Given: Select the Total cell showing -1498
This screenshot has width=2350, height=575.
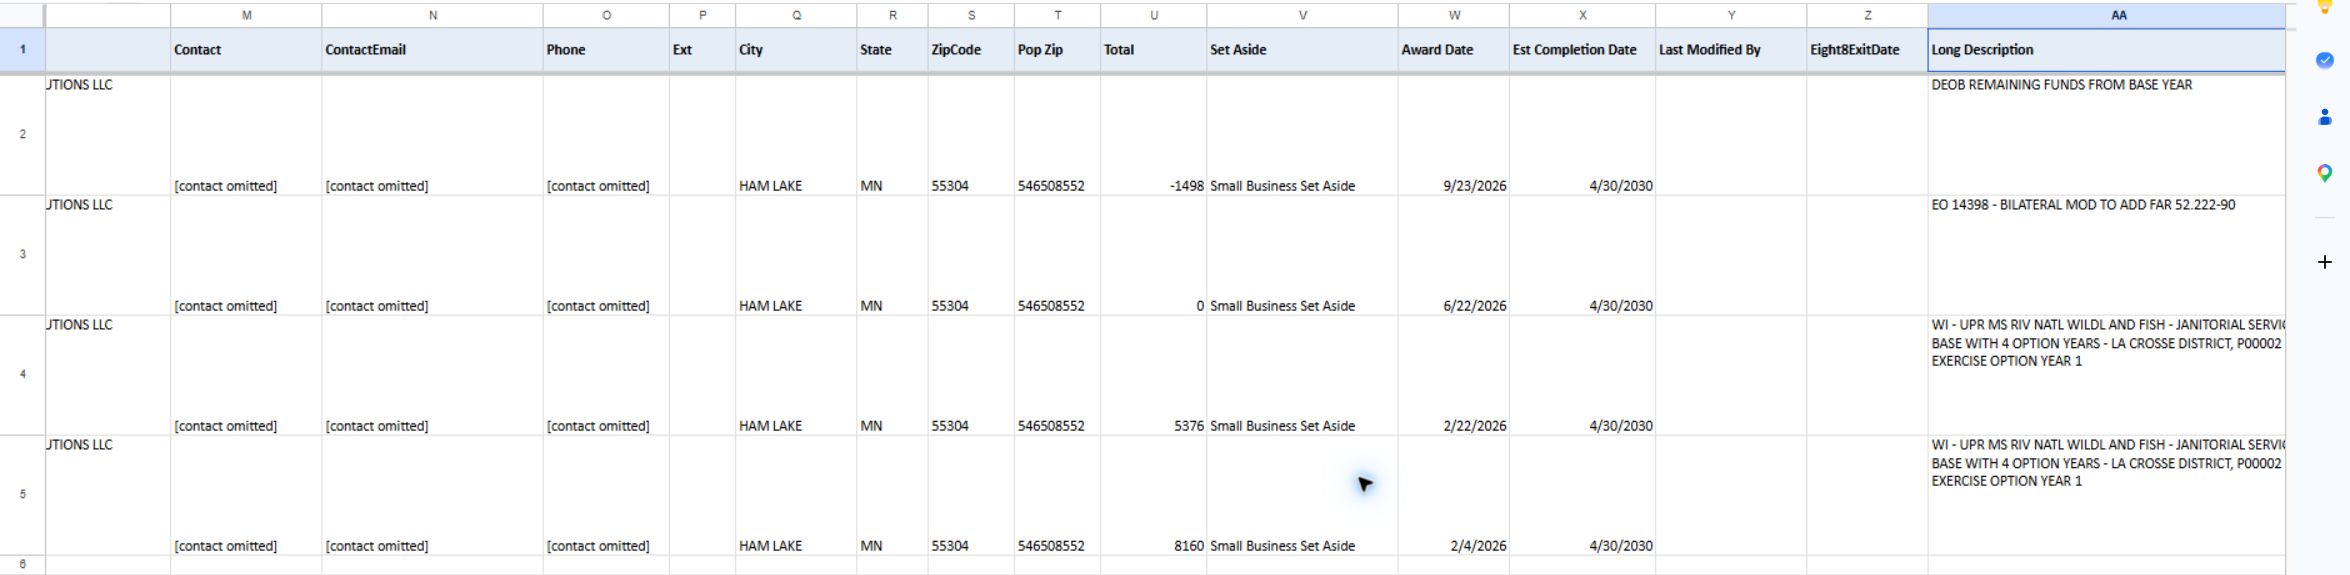Looking at the screenshot, I should (x=1154, y=135).
